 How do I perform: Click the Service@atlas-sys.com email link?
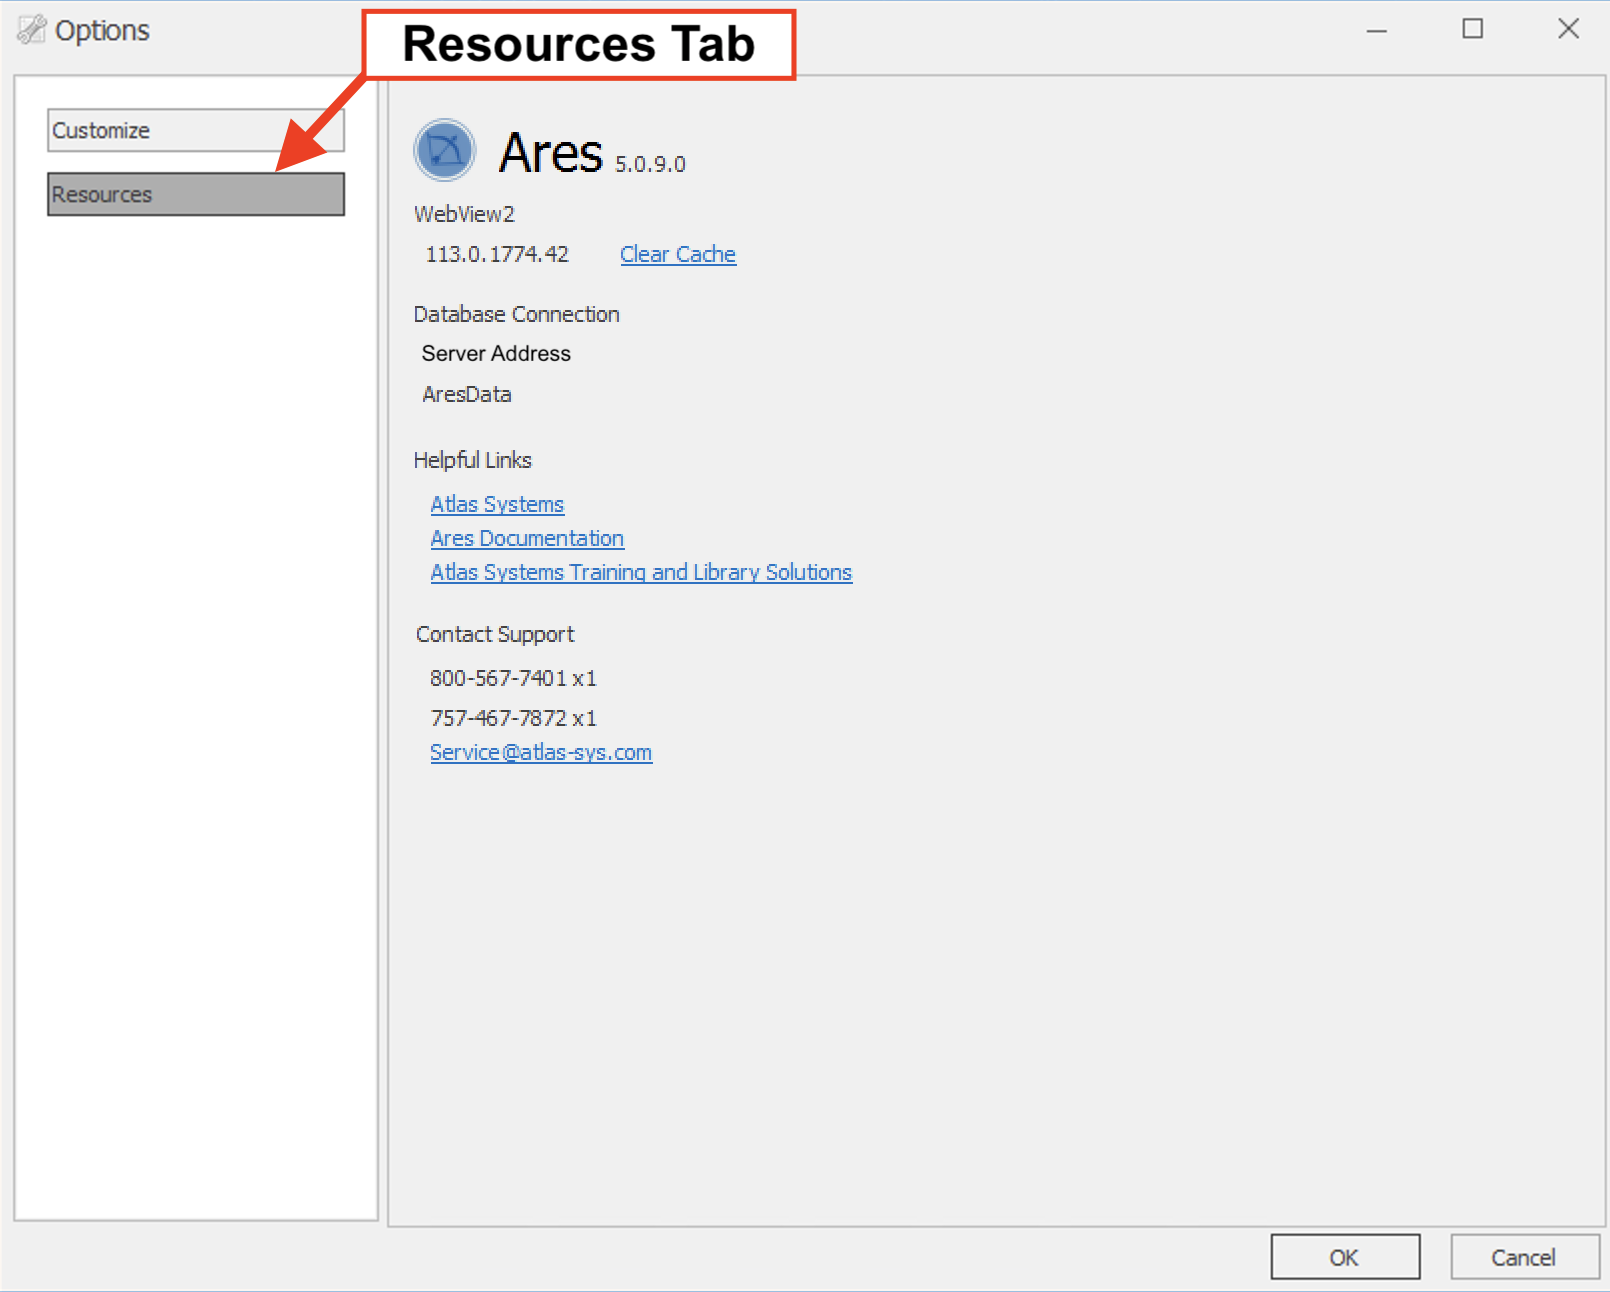coord(541,753)
